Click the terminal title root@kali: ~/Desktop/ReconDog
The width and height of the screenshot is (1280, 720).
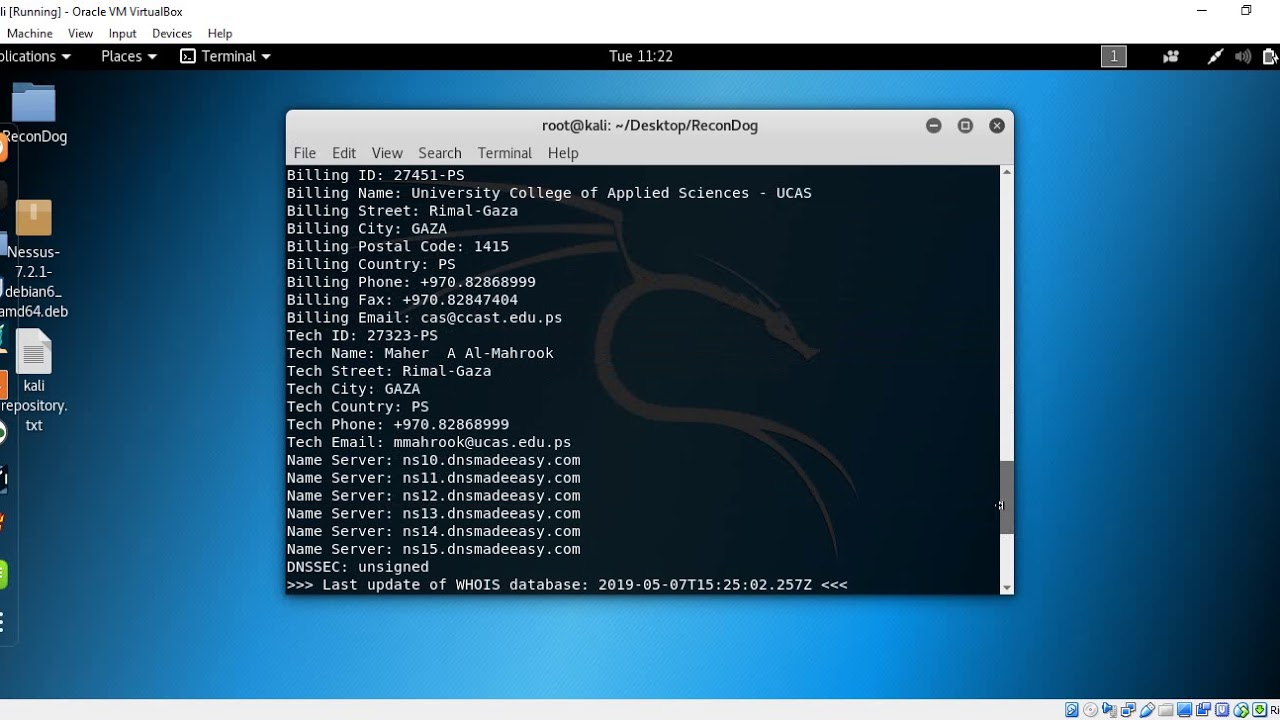pos(650,126)
